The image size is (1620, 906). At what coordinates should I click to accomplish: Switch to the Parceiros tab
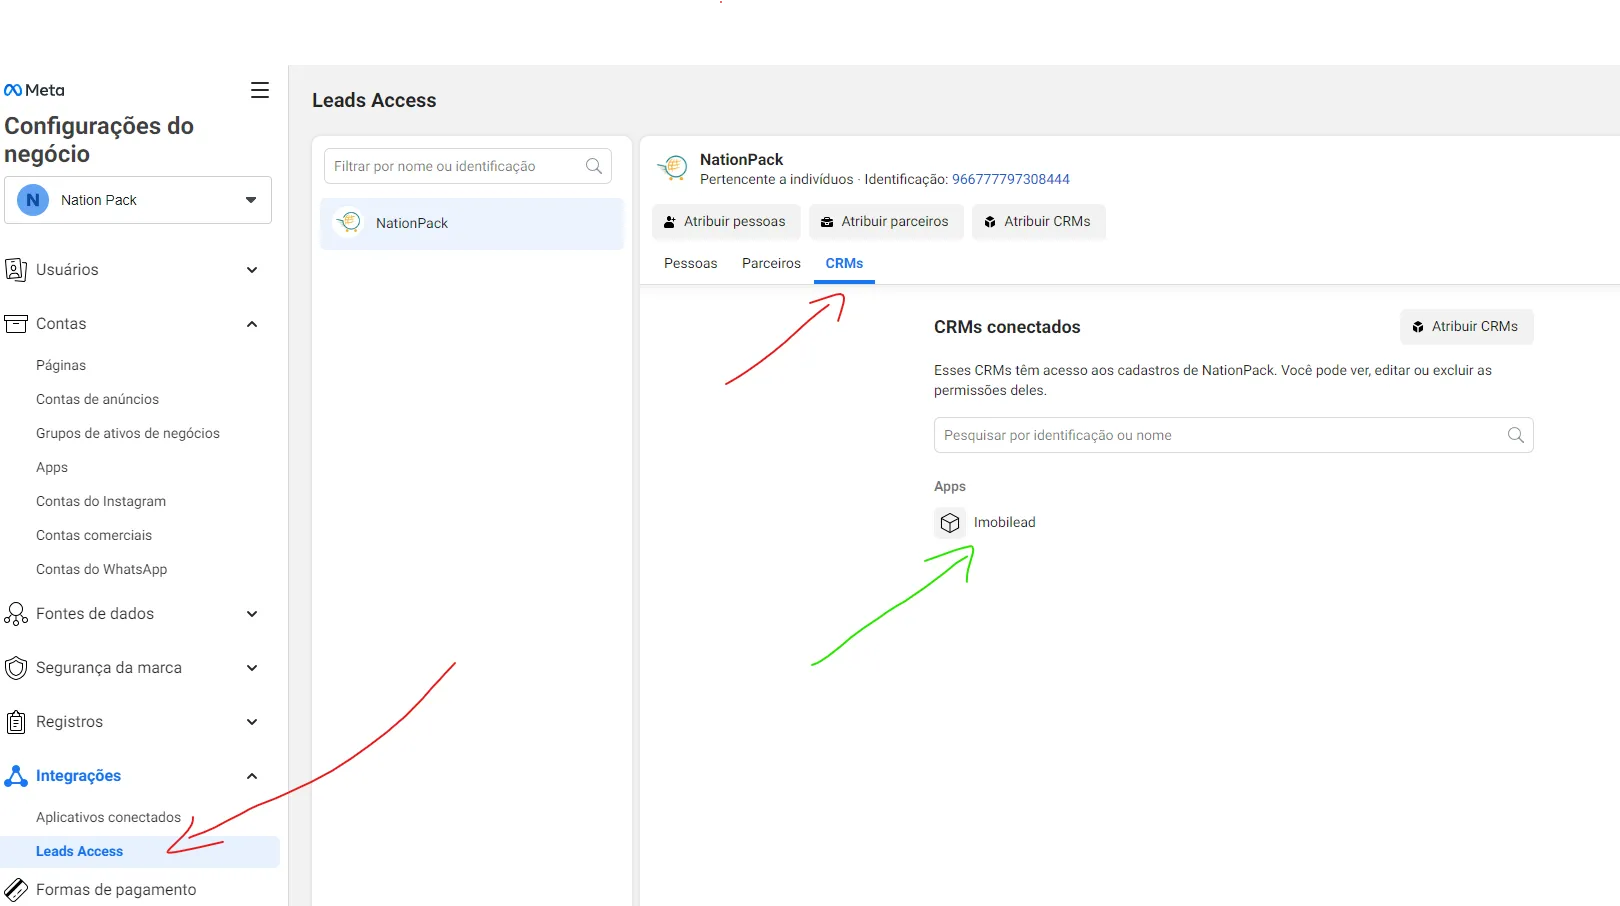click(x=771, y=264)
